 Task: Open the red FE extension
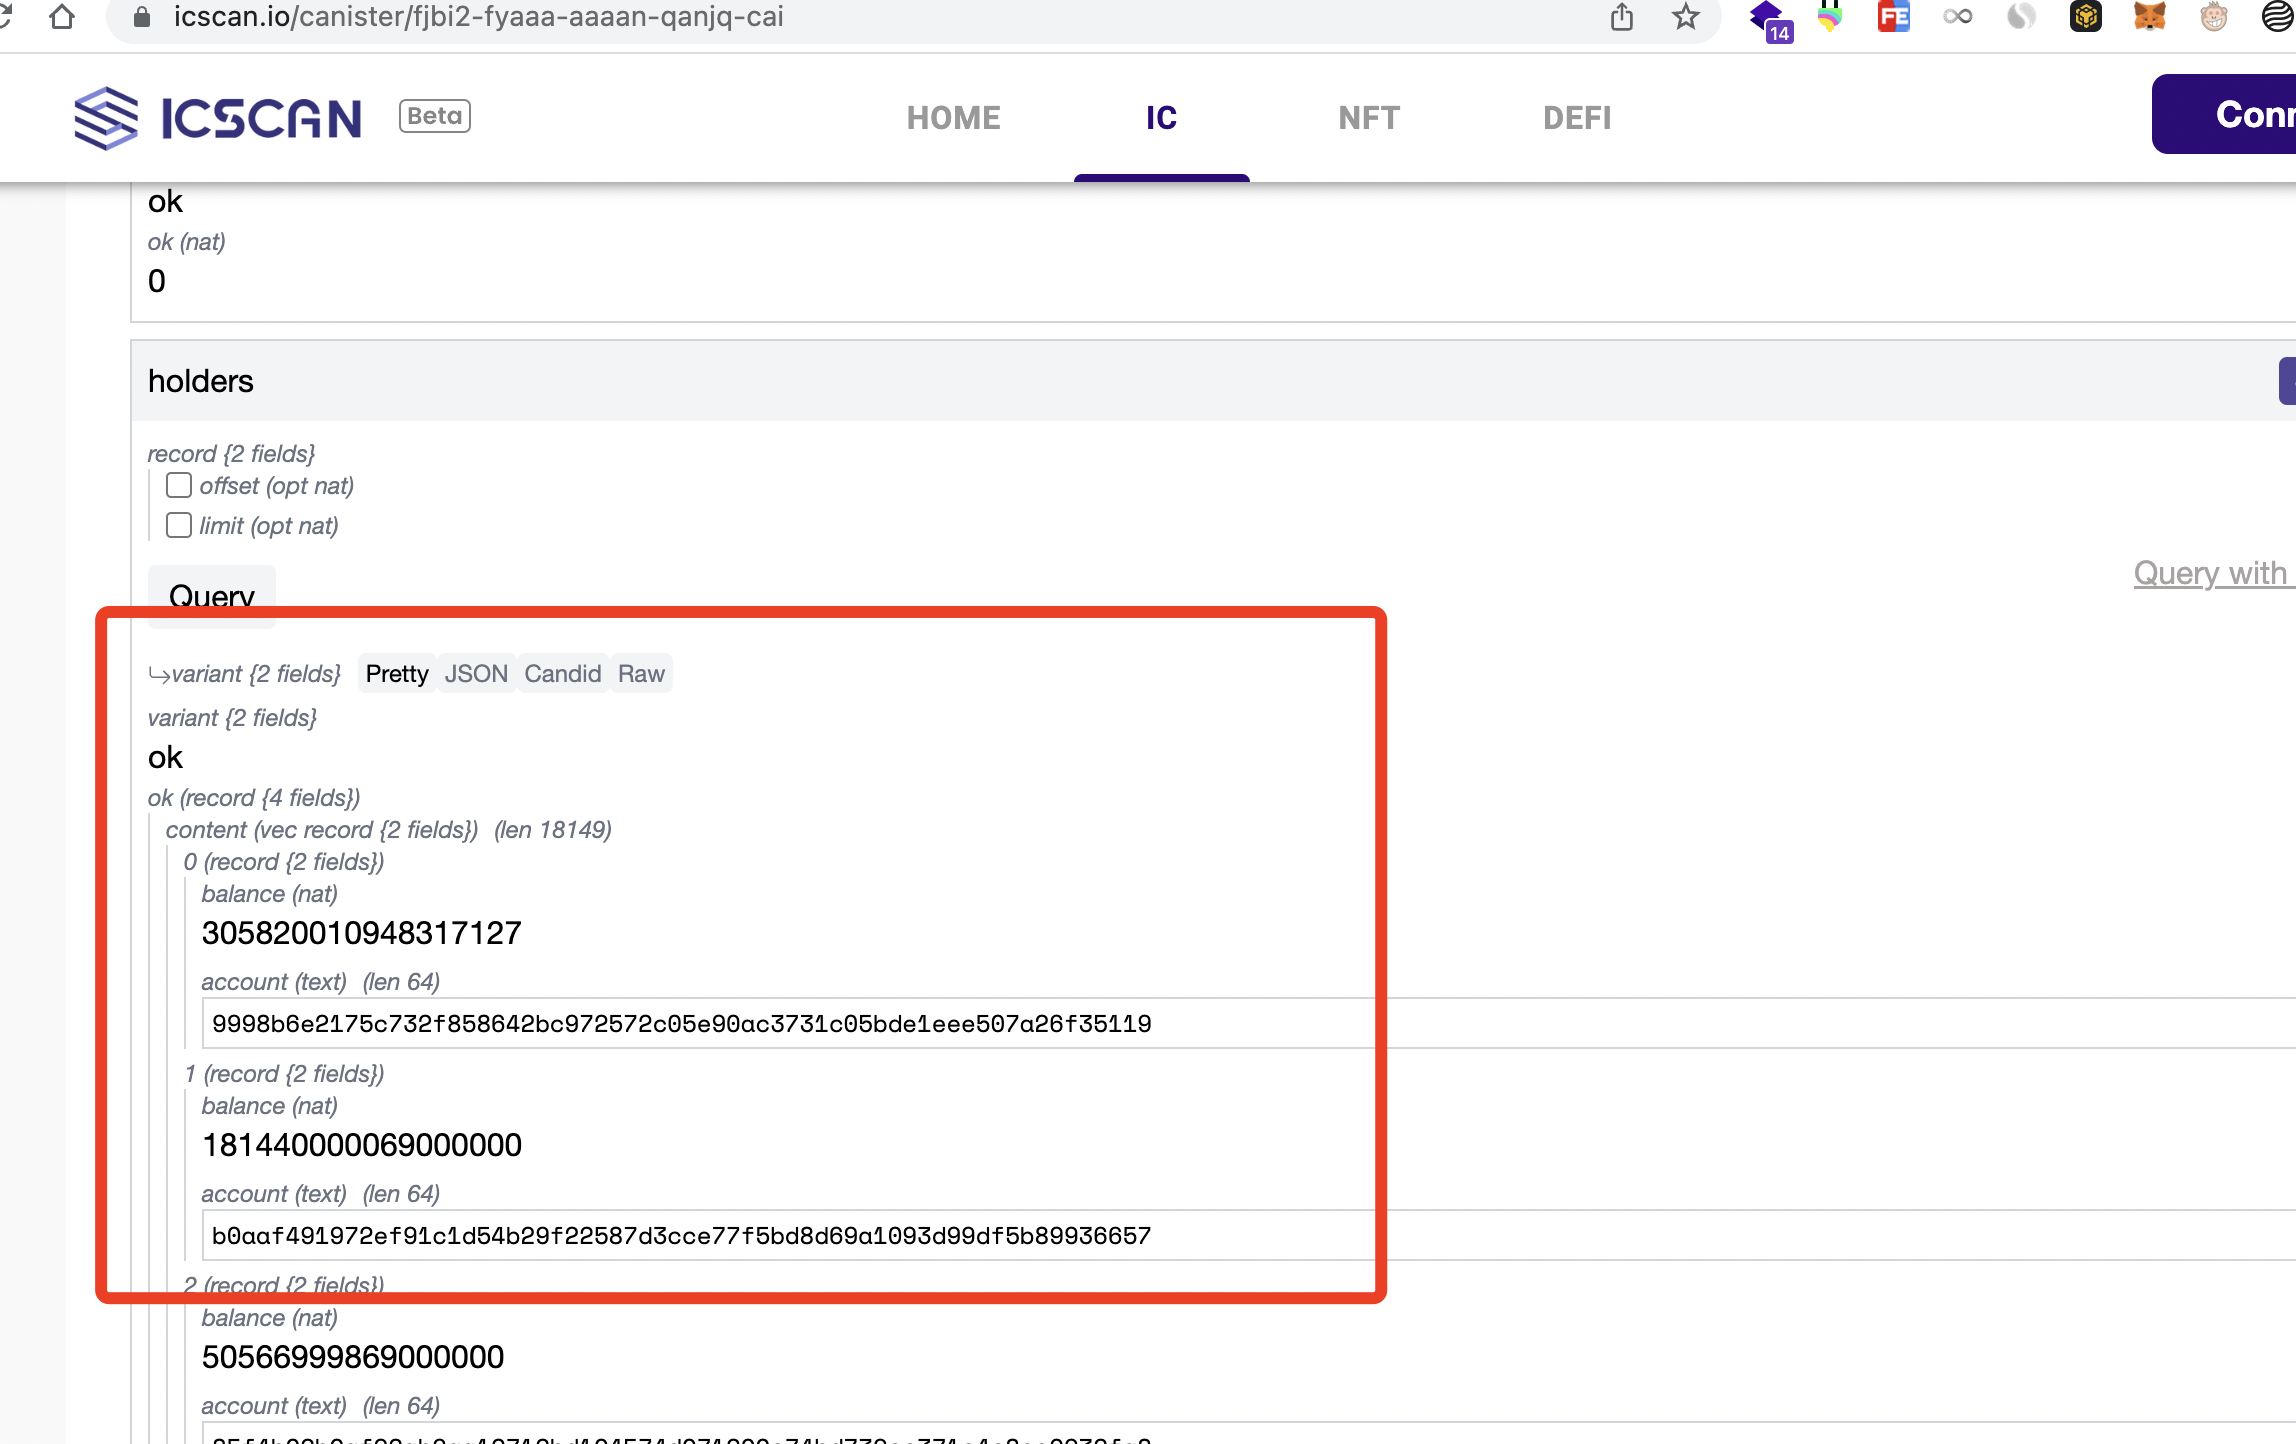coord(1894,17)
